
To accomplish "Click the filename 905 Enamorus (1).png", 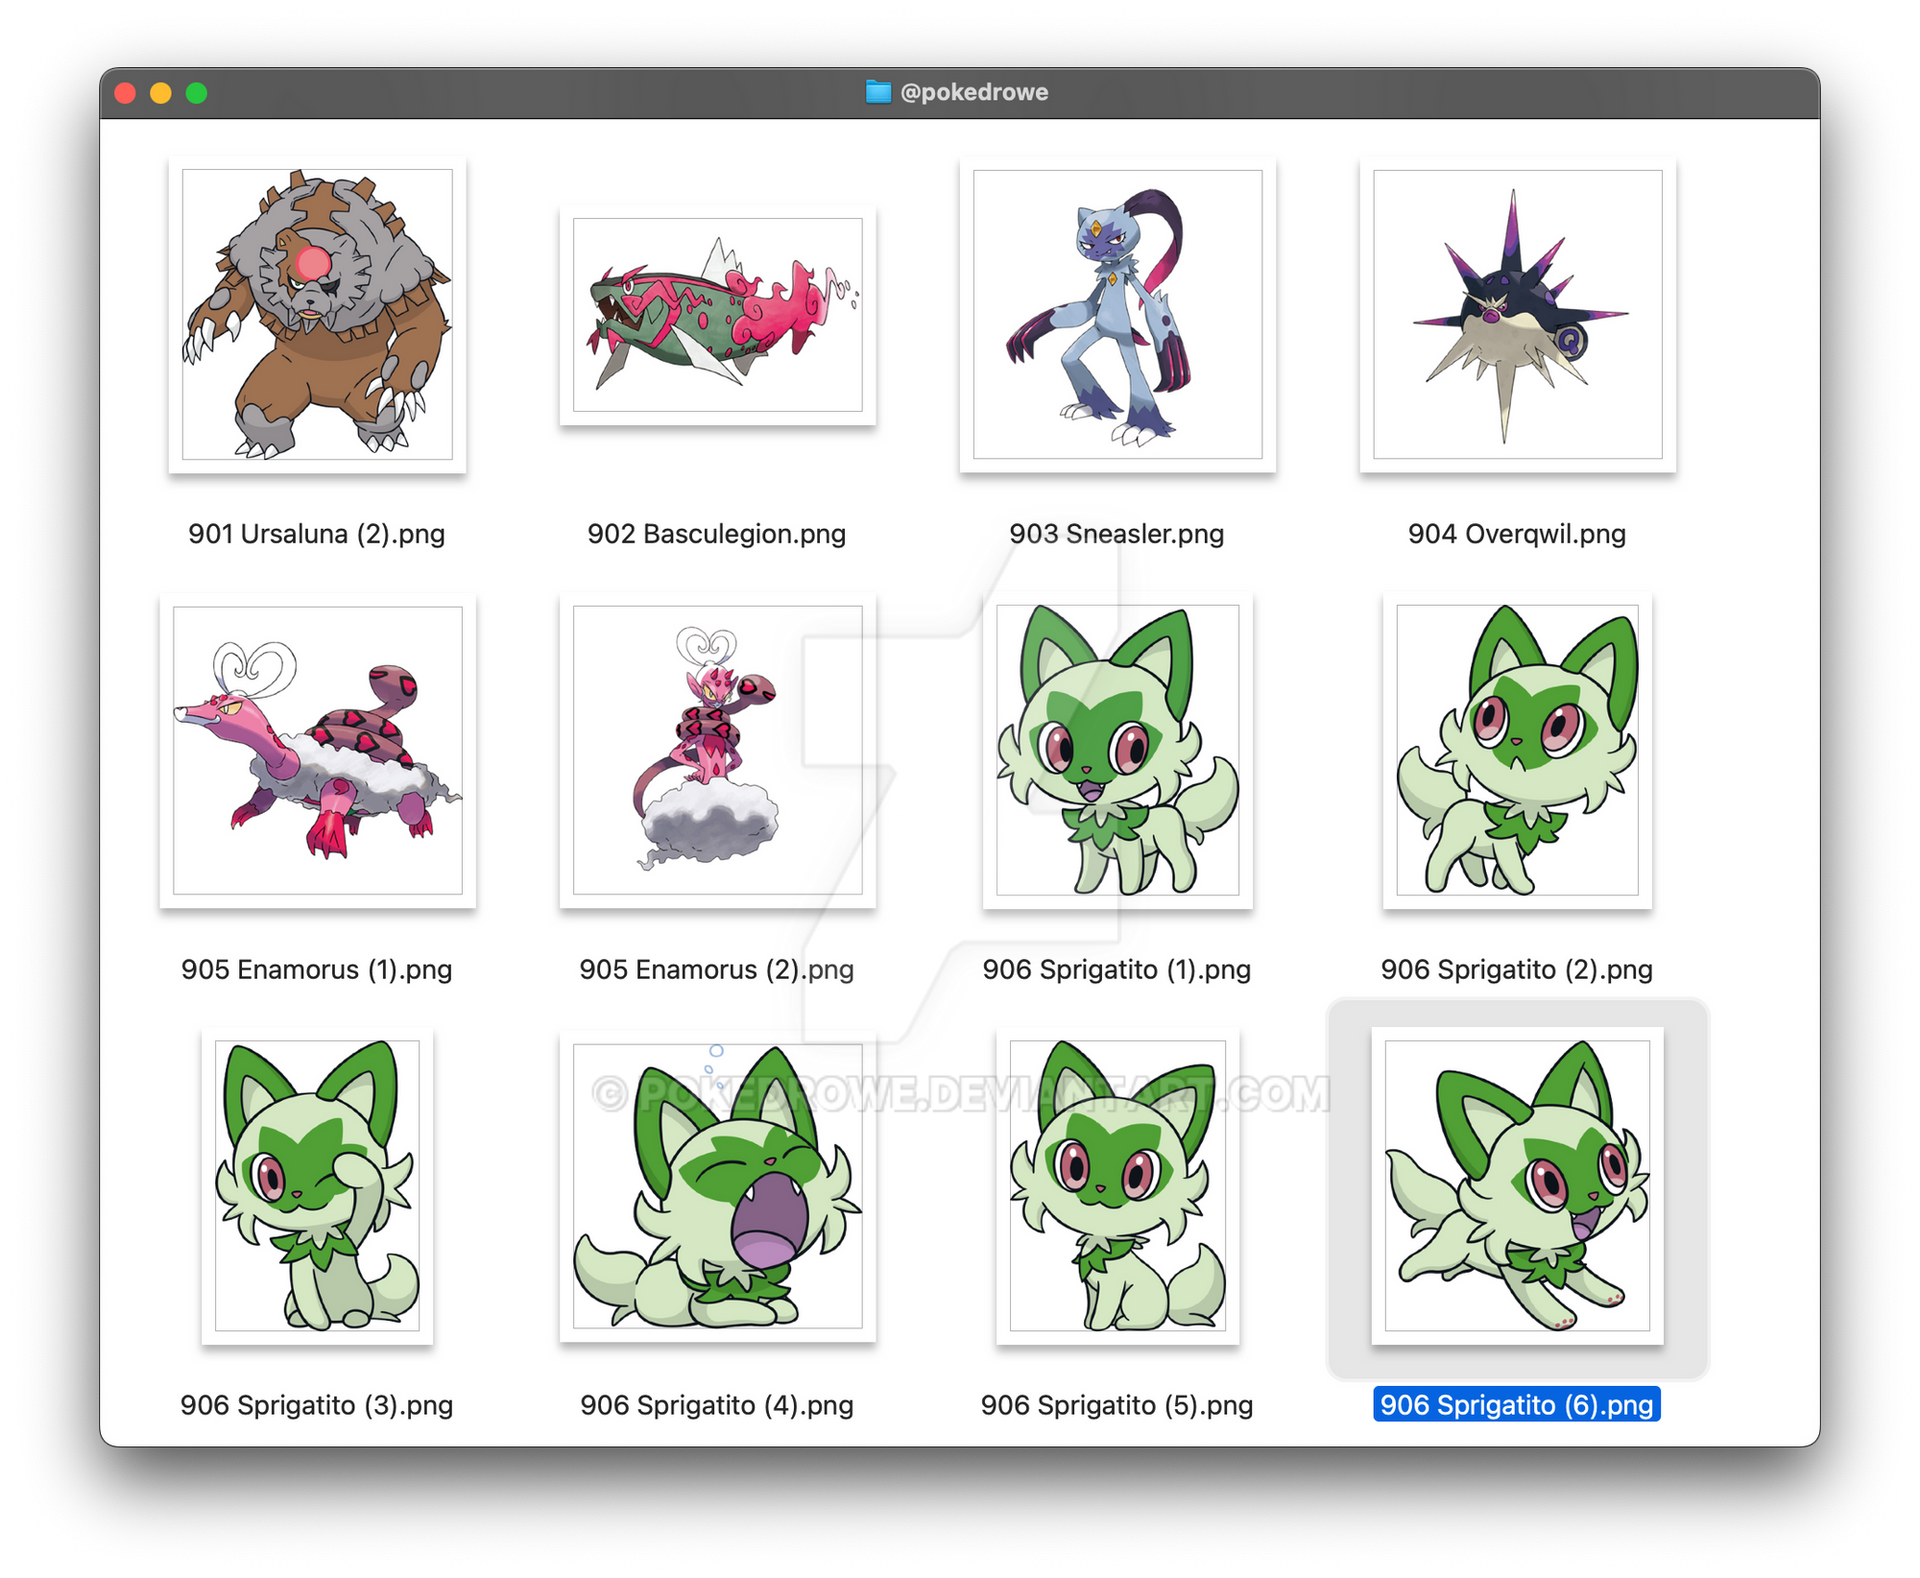I will point(317,970).
